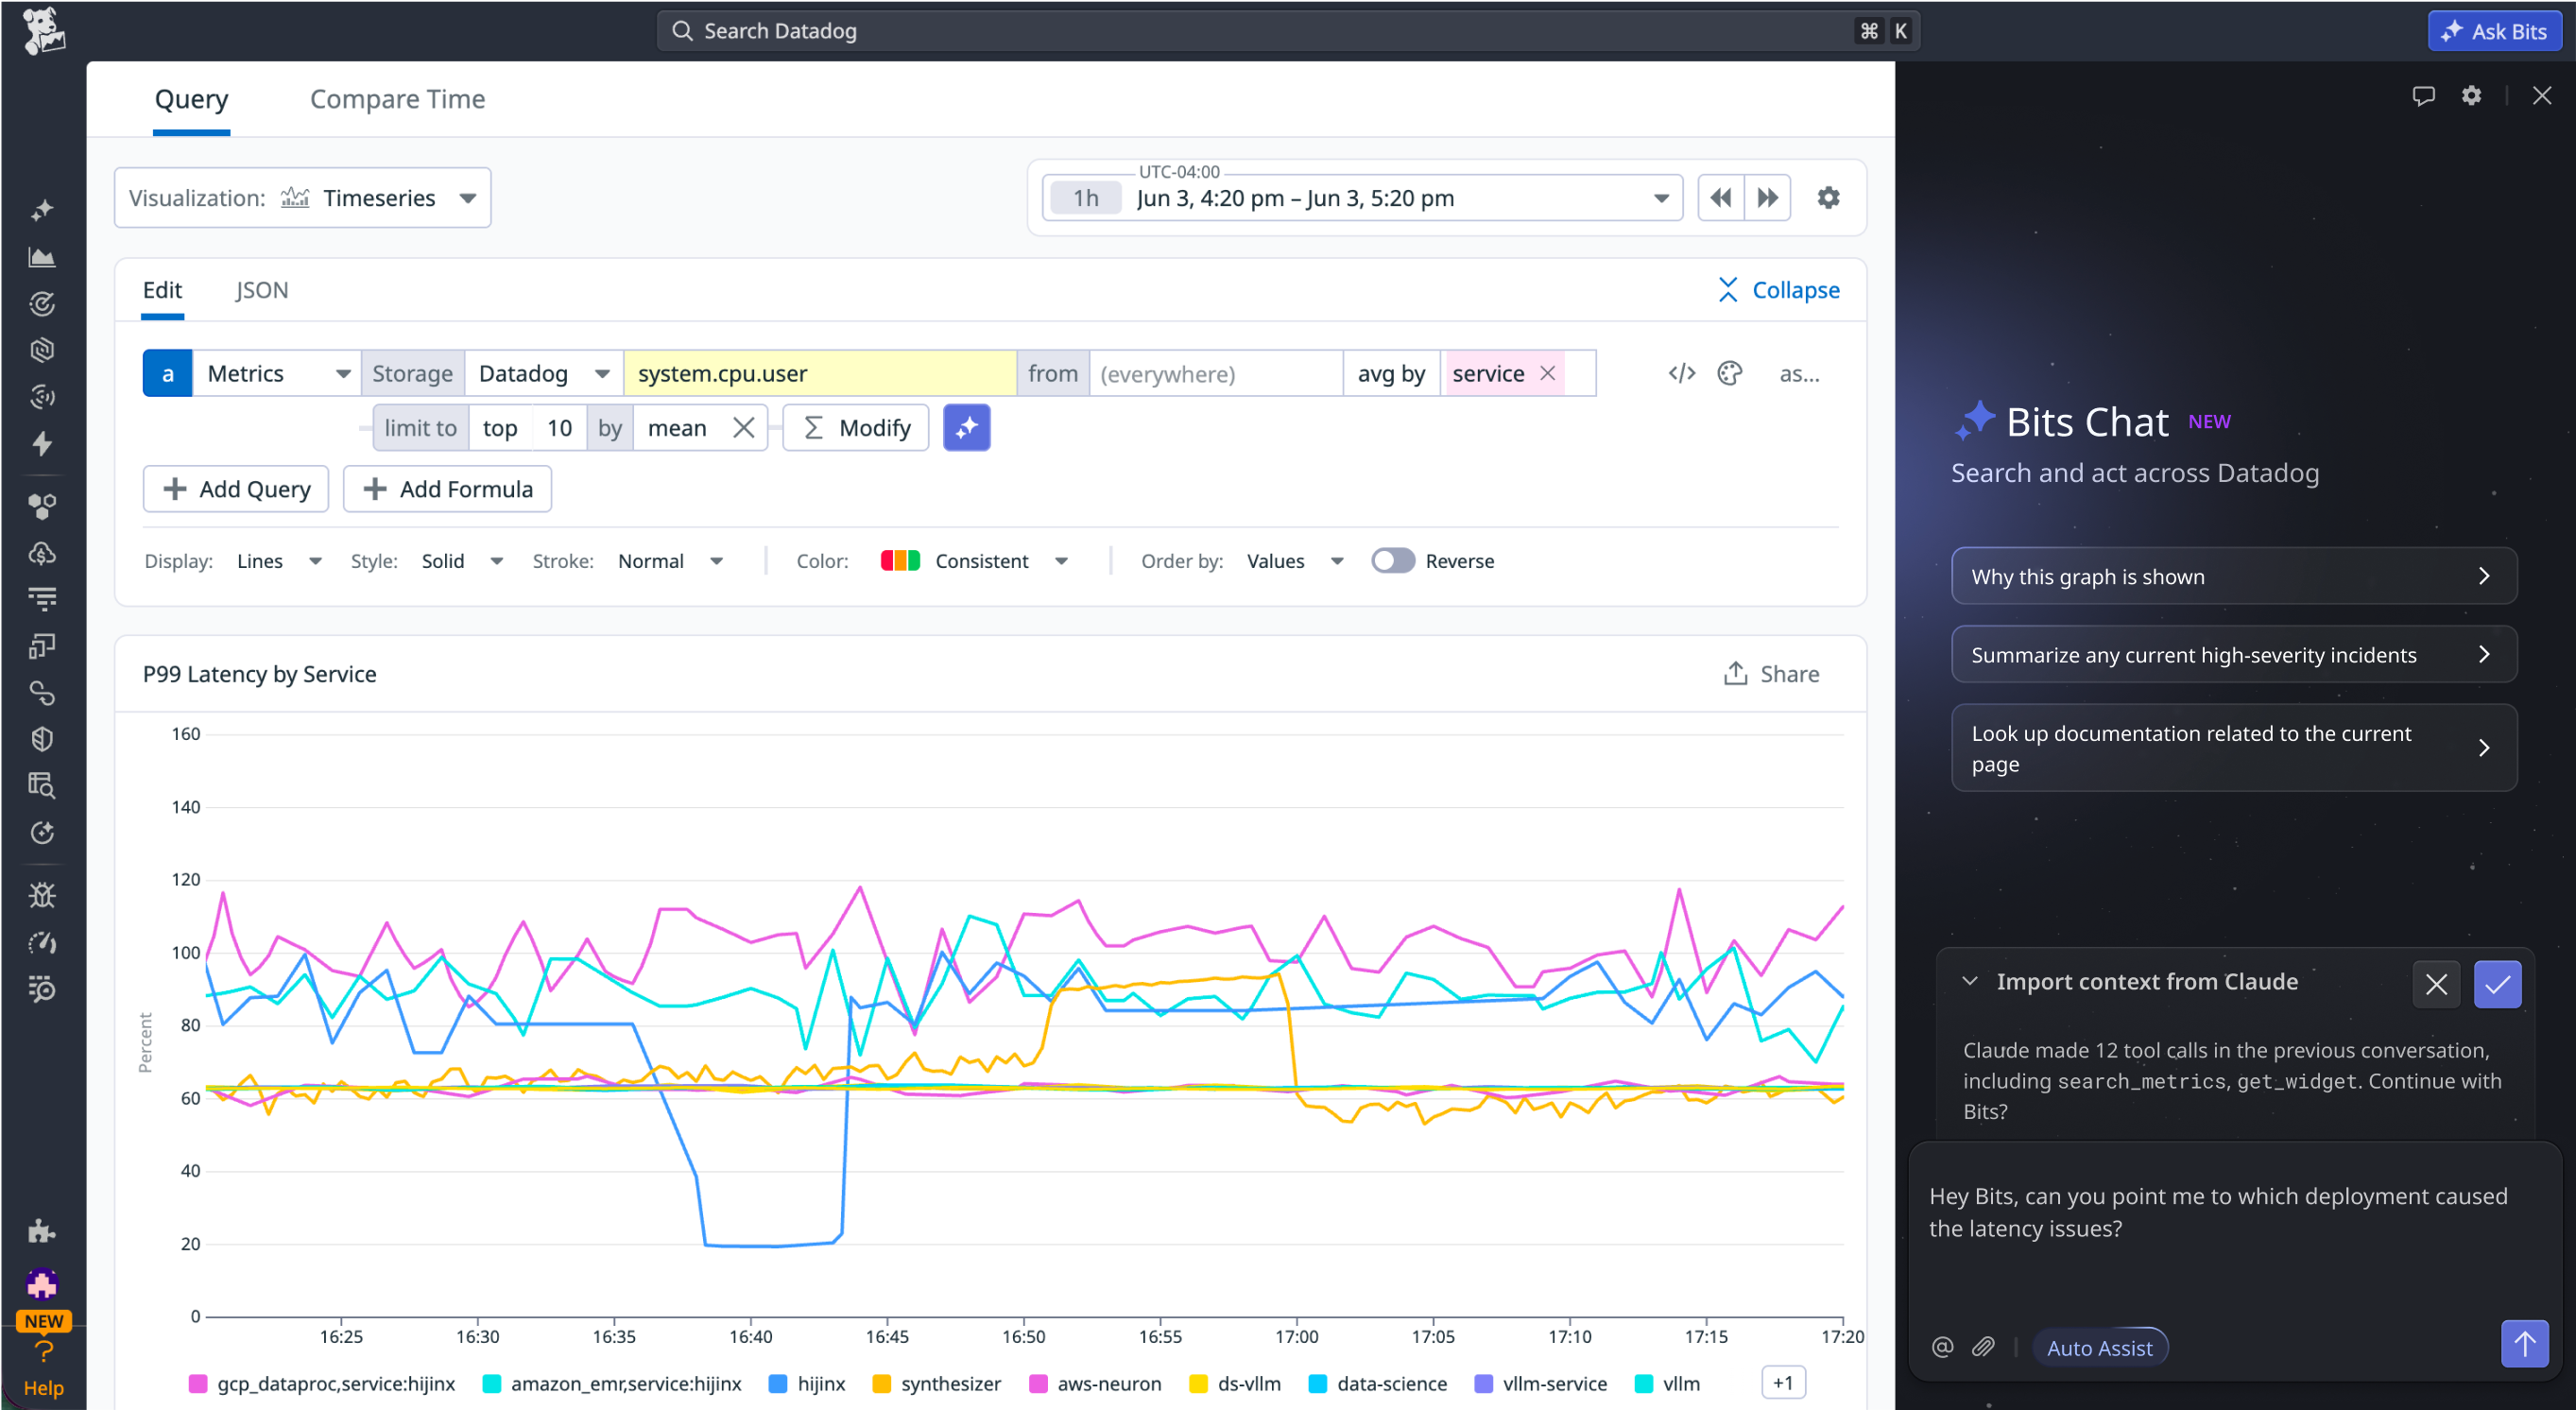
Task: Click the system.cpu.user metric field
Action: coord(820,373)
